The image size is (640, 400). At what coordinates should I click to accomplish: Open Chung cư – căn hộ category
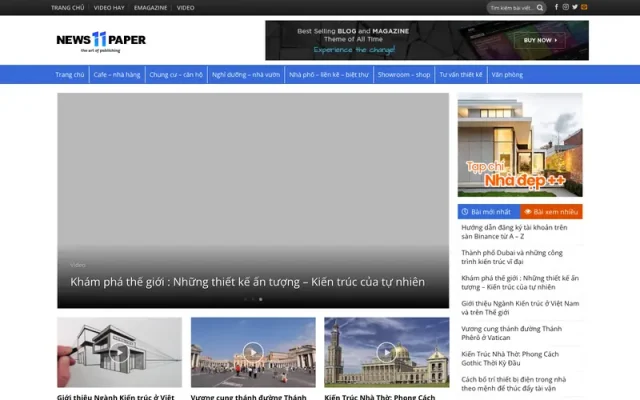176,75
